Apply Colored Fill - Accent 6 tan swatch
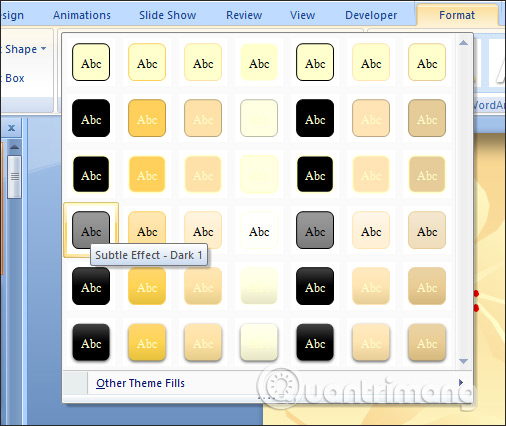This screenshot has height=426, width=506. [427, 118]
